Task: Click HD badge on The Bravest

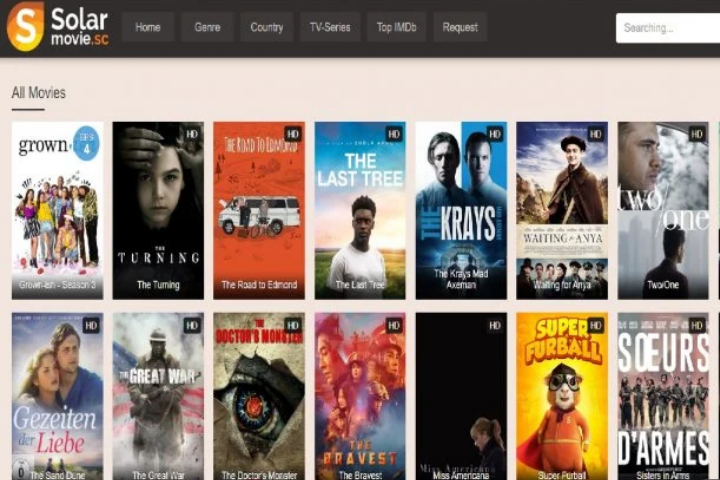Action: pyautogui.click(x=394, y=326)
